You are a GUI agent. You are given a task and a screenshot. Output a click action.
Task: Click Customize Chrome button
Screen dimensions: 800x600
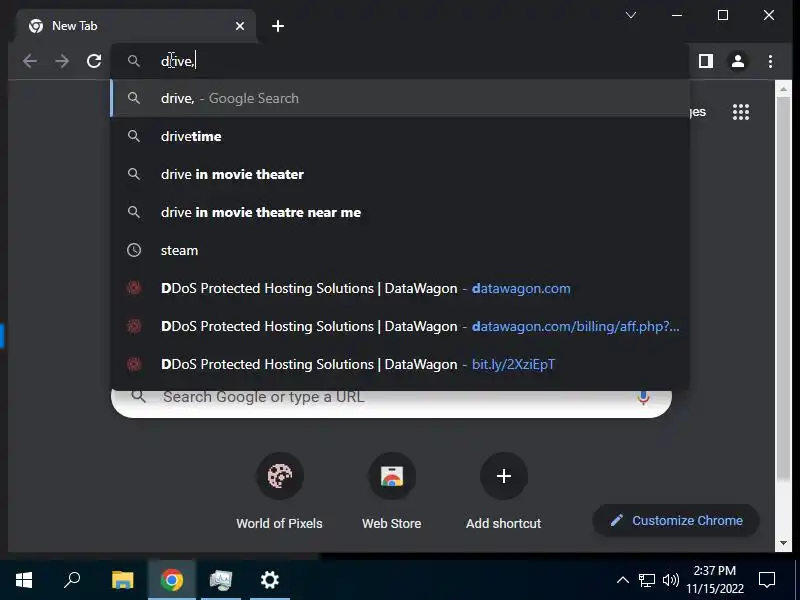tap(676, 520)
